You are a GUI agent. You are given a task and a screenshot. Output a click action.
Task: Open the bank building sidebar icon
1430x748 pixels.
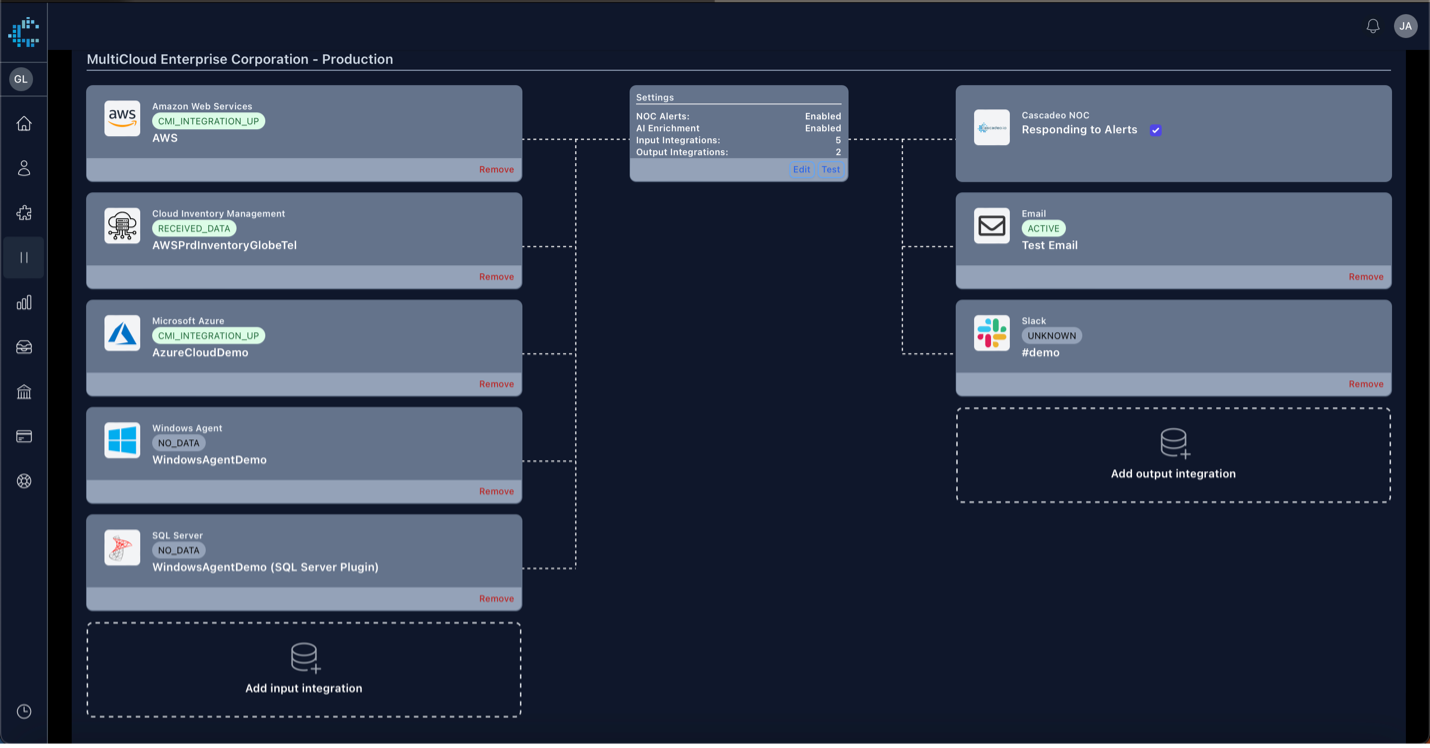(24, 391)
